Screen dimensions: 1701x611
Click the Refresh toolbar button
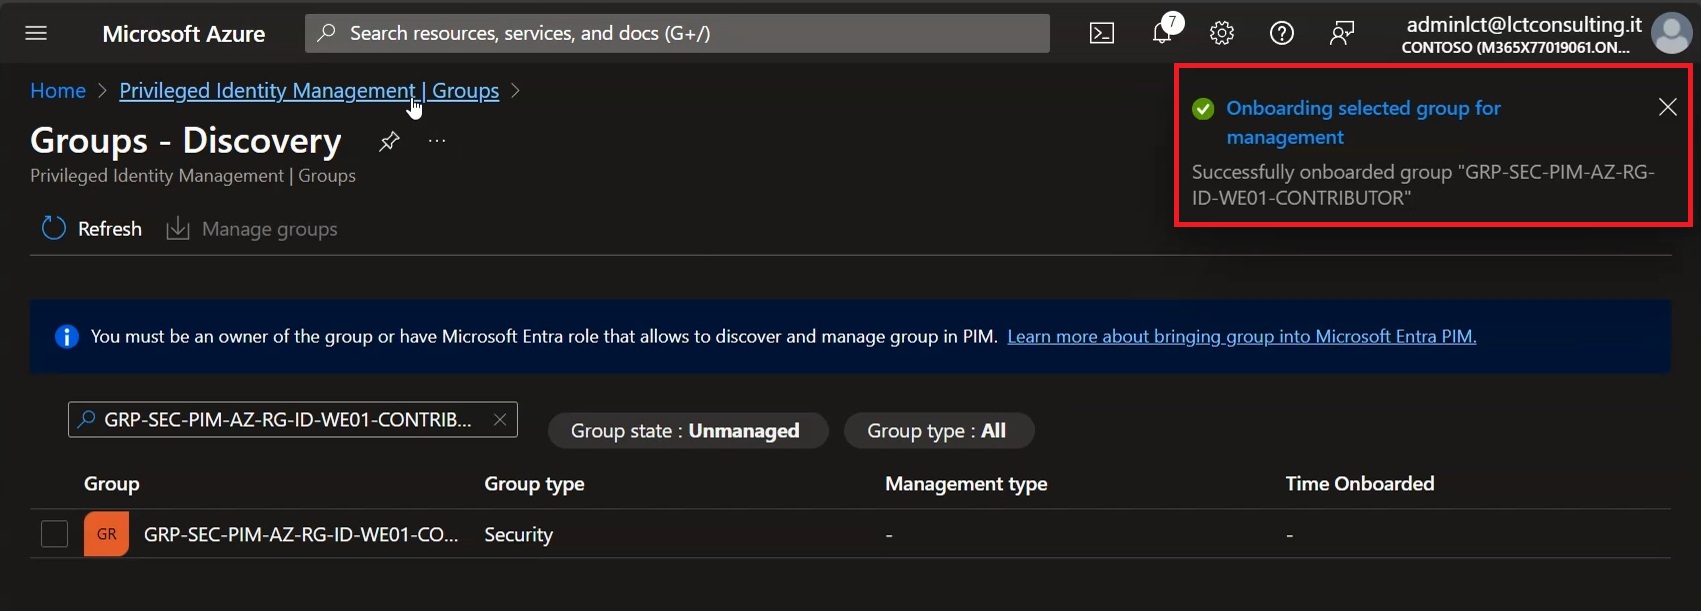91,229
